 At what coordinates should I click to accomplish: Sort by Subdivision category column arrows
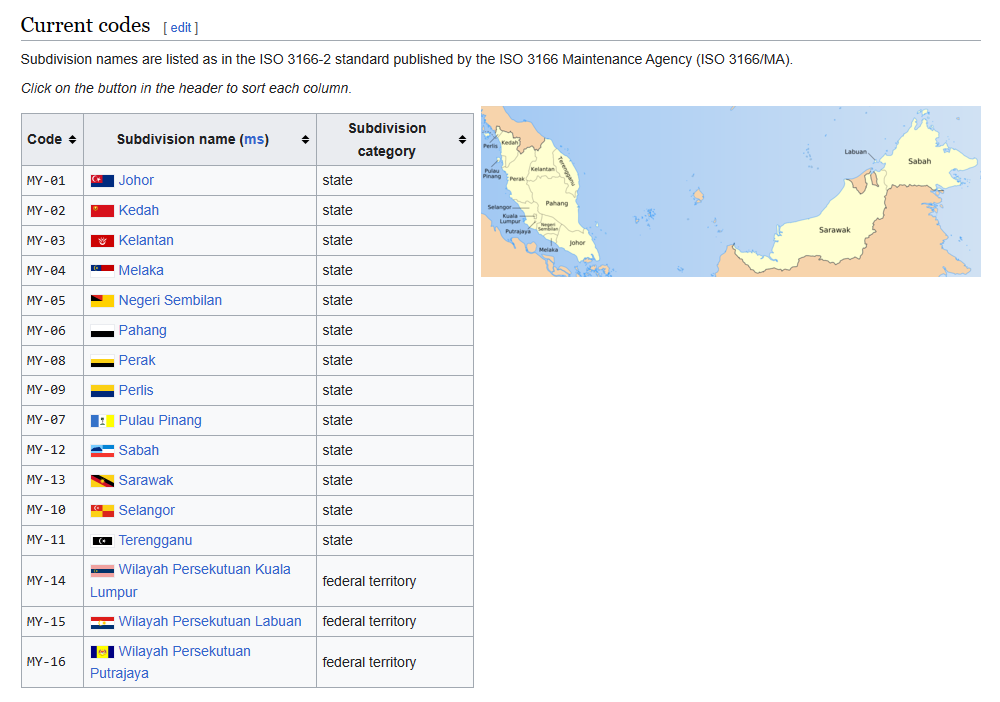[x=462, y=140]
